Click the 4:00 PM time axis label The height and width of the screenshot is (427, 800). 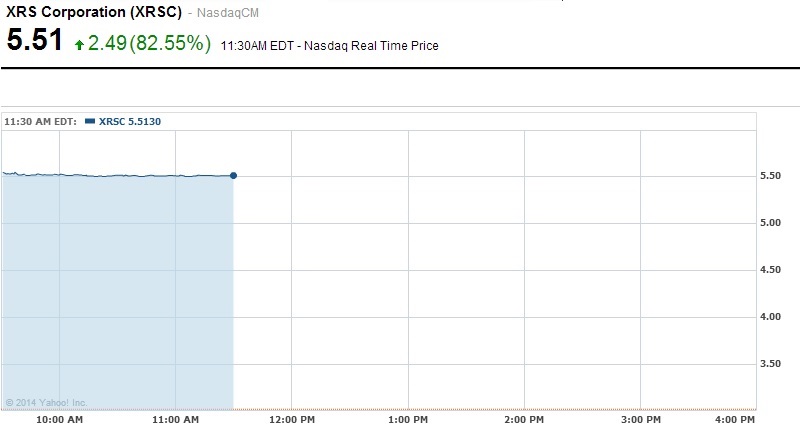tap(735, 418)
